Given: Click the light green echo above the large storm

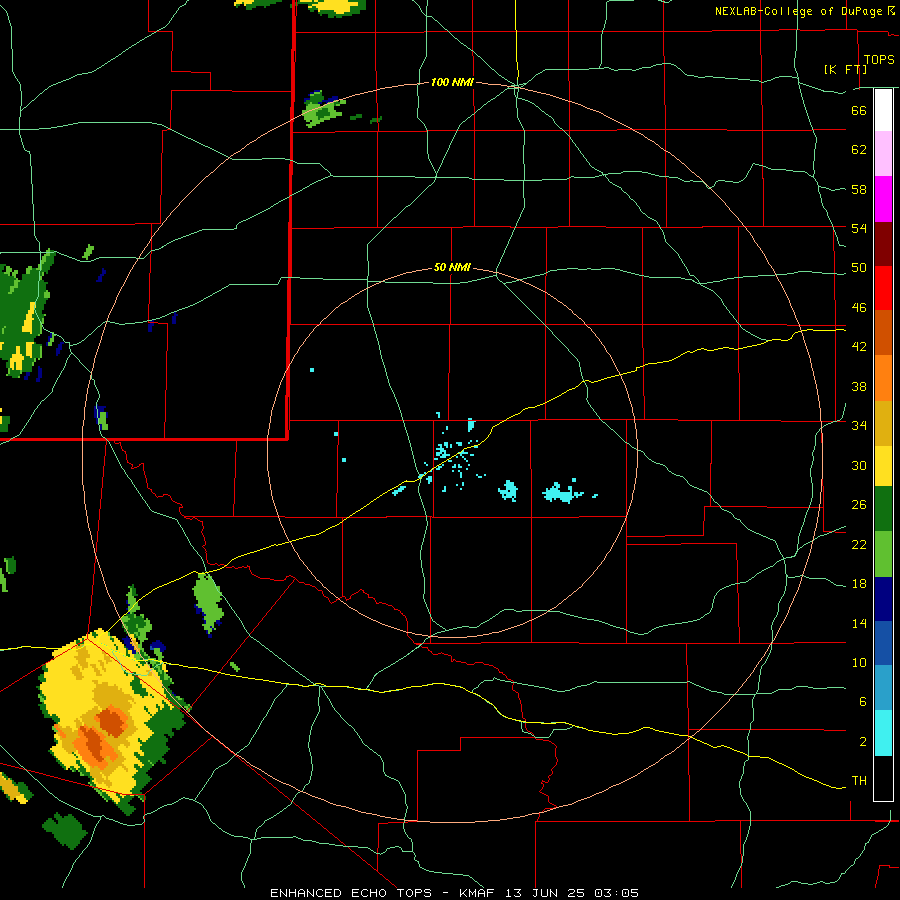Looking at the screenshot, I should pyautogui.click(x=208, y=603).
